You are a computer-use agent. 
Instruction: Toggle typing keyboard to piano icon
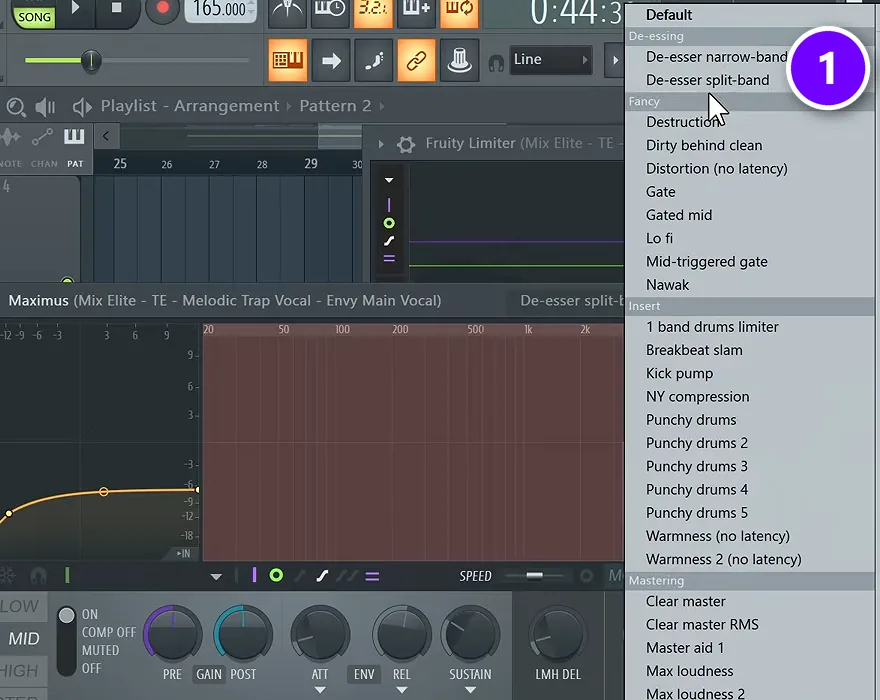pos(287,60)
